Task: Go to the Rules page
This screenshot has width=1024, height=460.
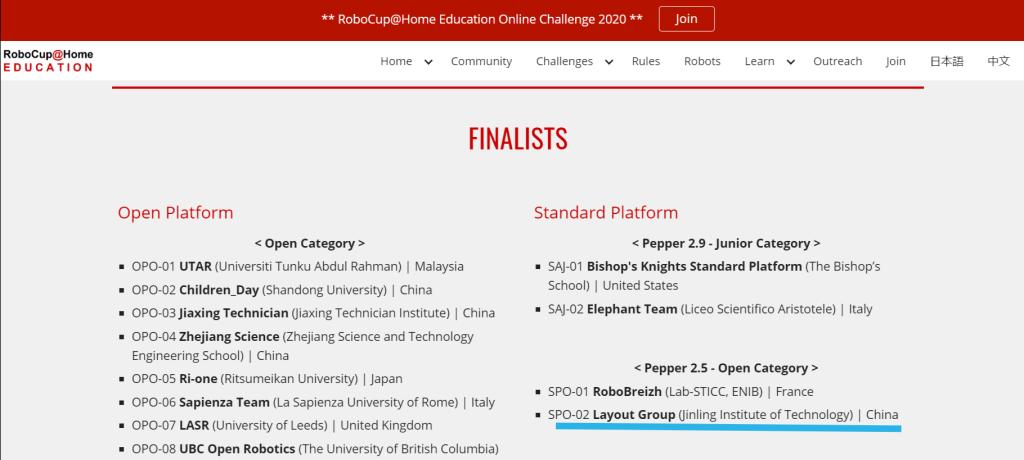Action: [x=646, y=61]
